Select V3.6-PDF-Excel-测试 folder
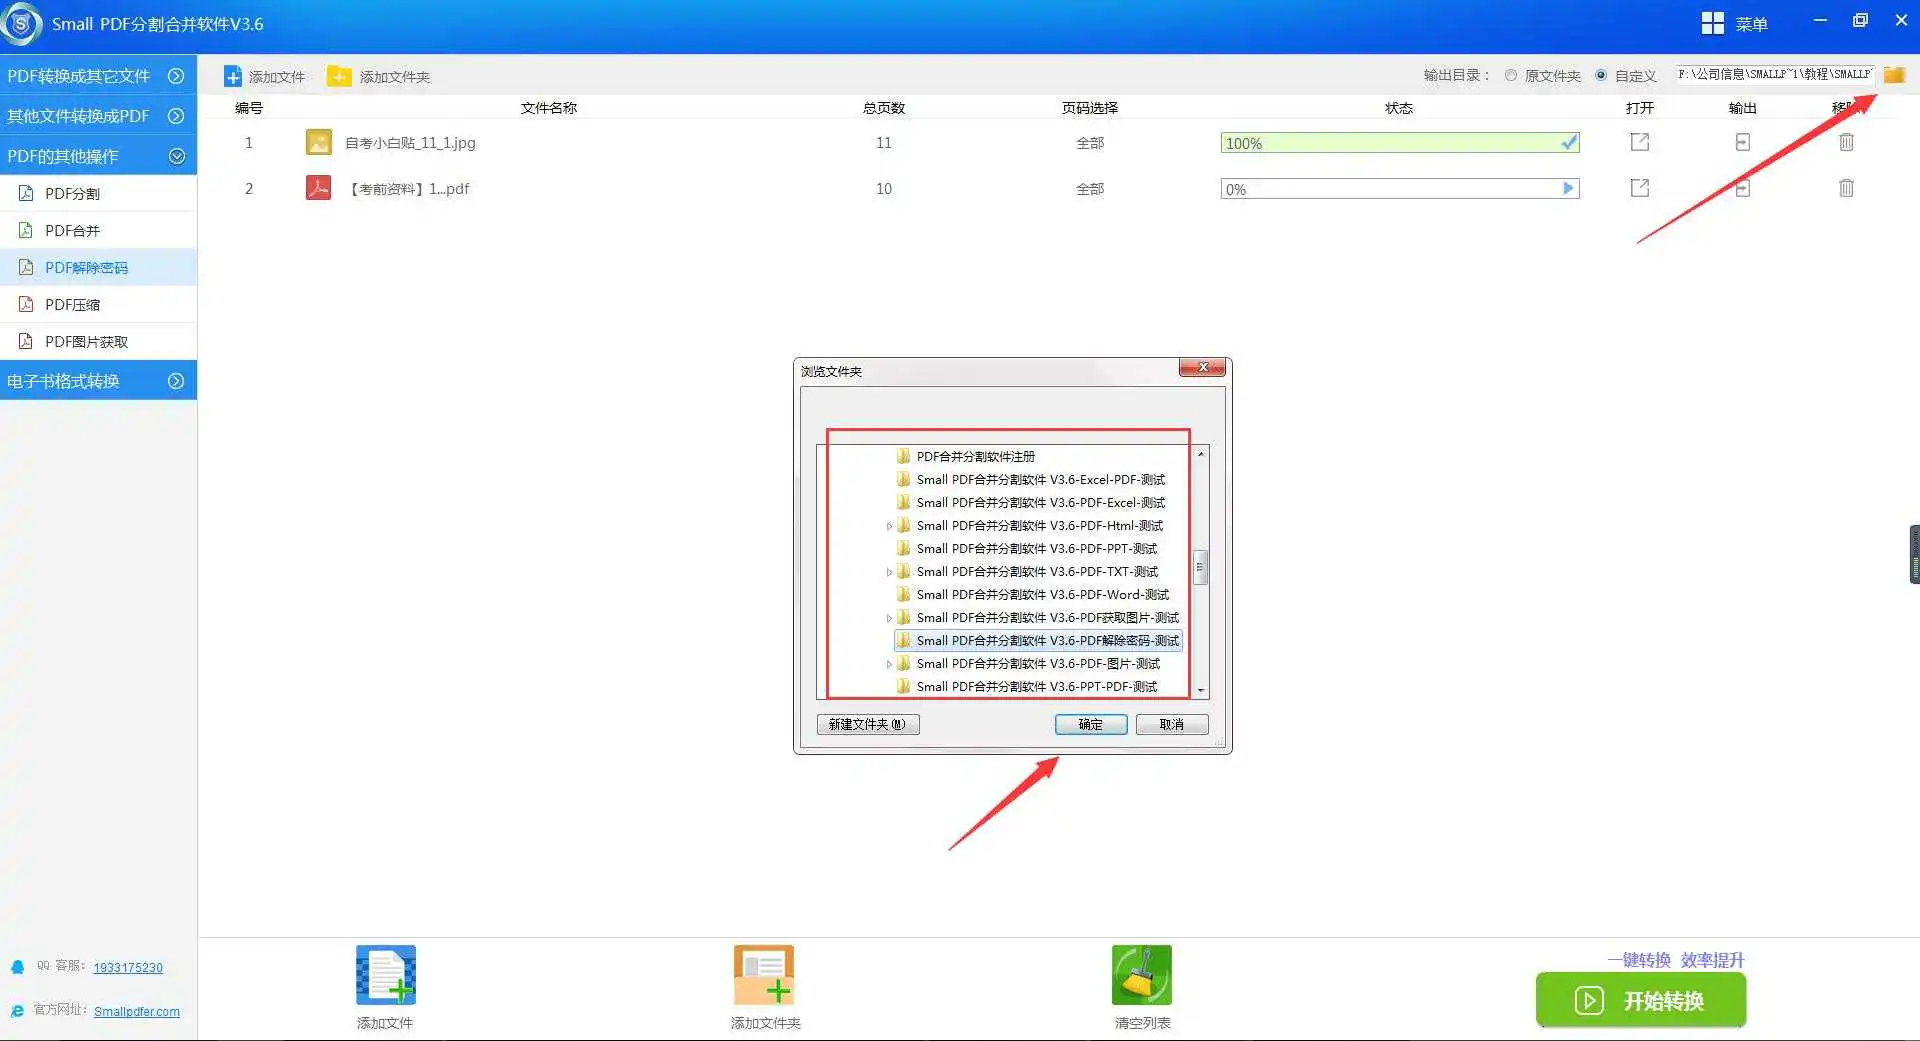The height and width of the screenshot is (1041, 1920). tap(1040, 502)
